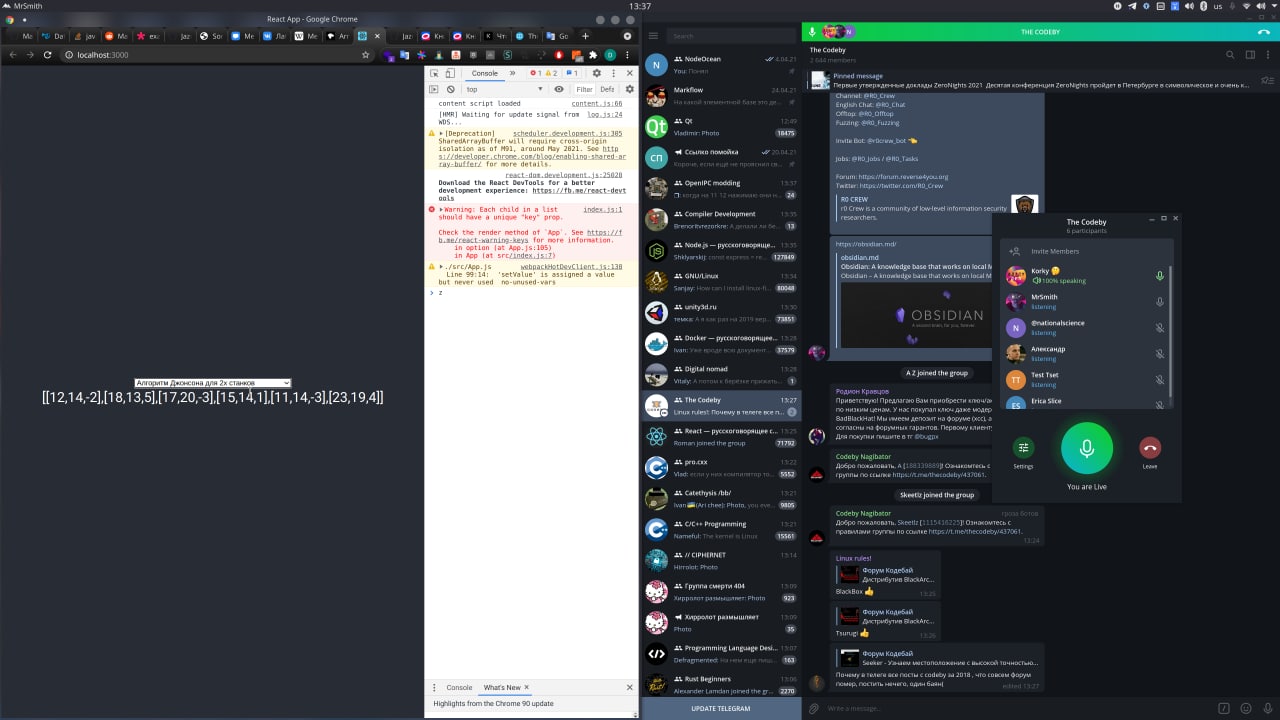Attach a file using the paperclip icon
Image resolution: width=1280 pixels, height=720 pixels.
814,708
